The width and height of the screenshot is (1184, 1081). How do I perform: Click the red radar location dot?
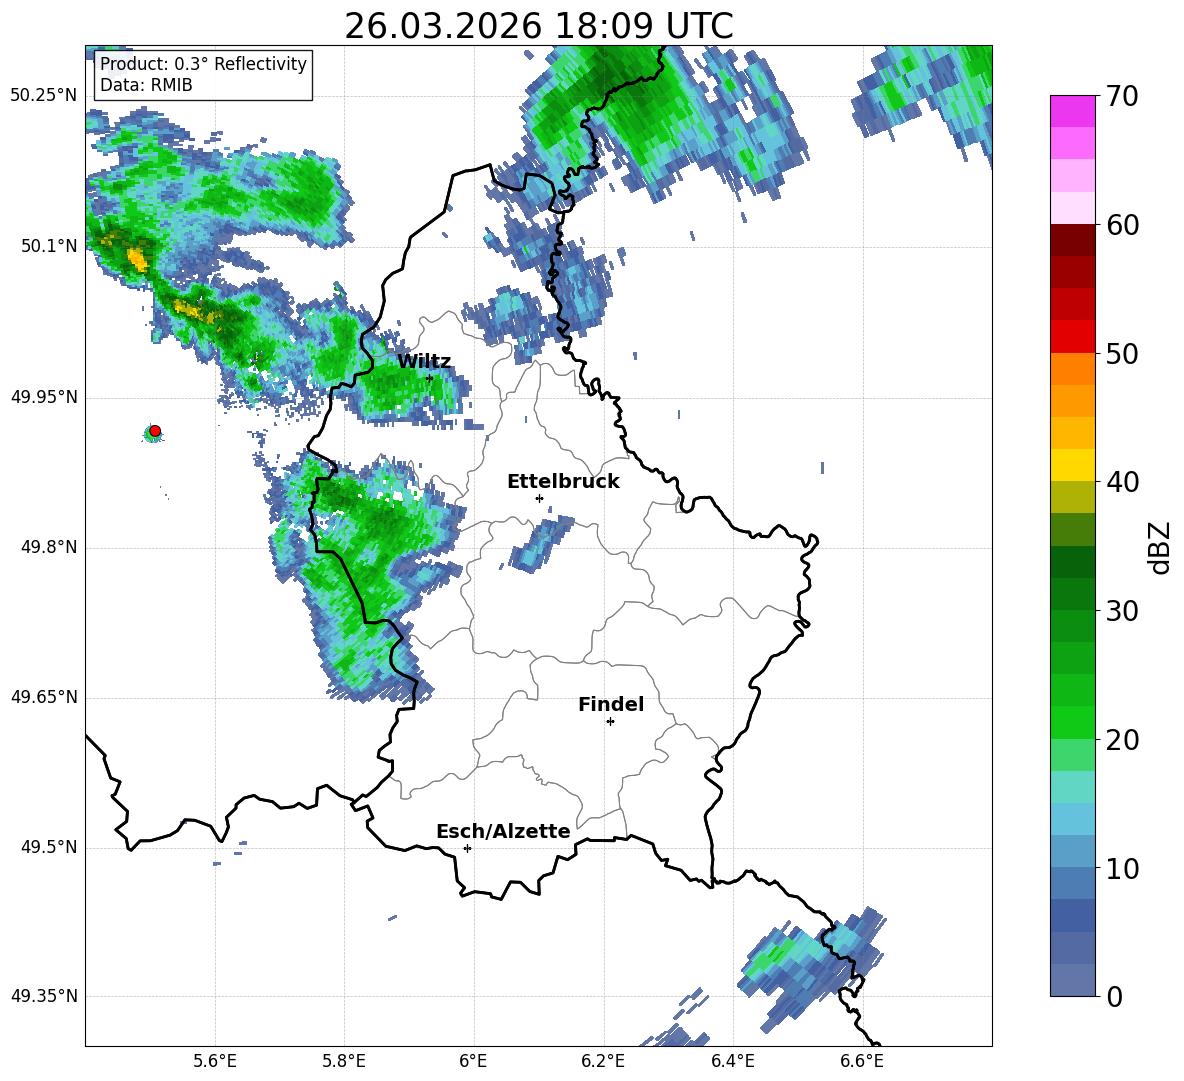(x=155, y=431)
